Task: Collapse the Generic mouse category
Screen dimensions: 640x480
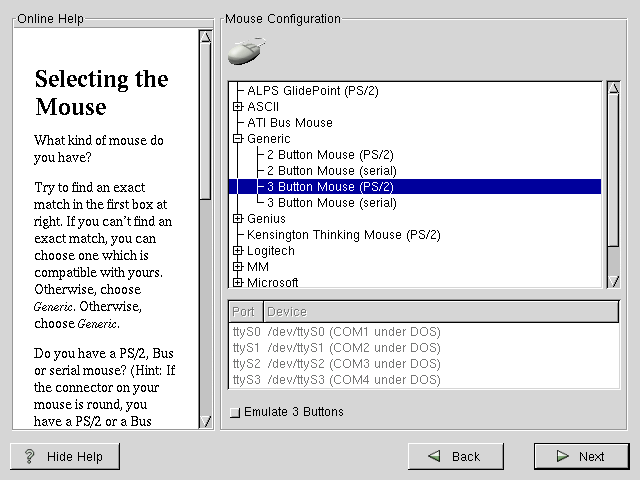Action: [238, 139]
